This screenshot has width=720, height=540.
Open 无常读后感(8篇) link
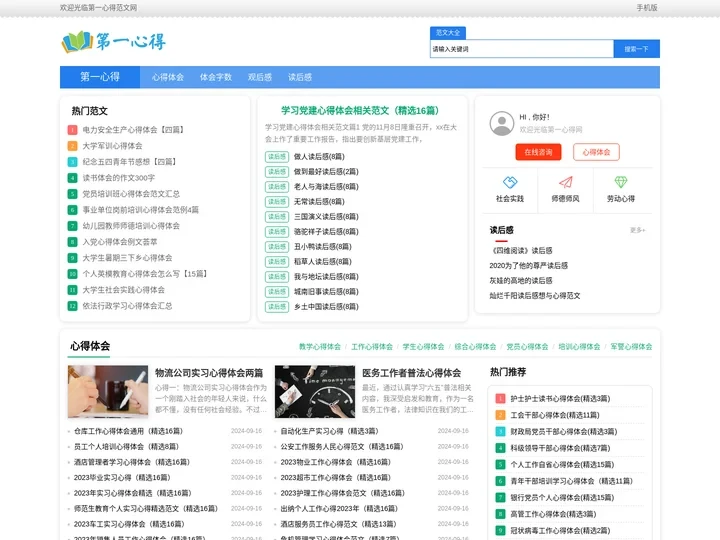pyautogui.click(x=319, y=202)
